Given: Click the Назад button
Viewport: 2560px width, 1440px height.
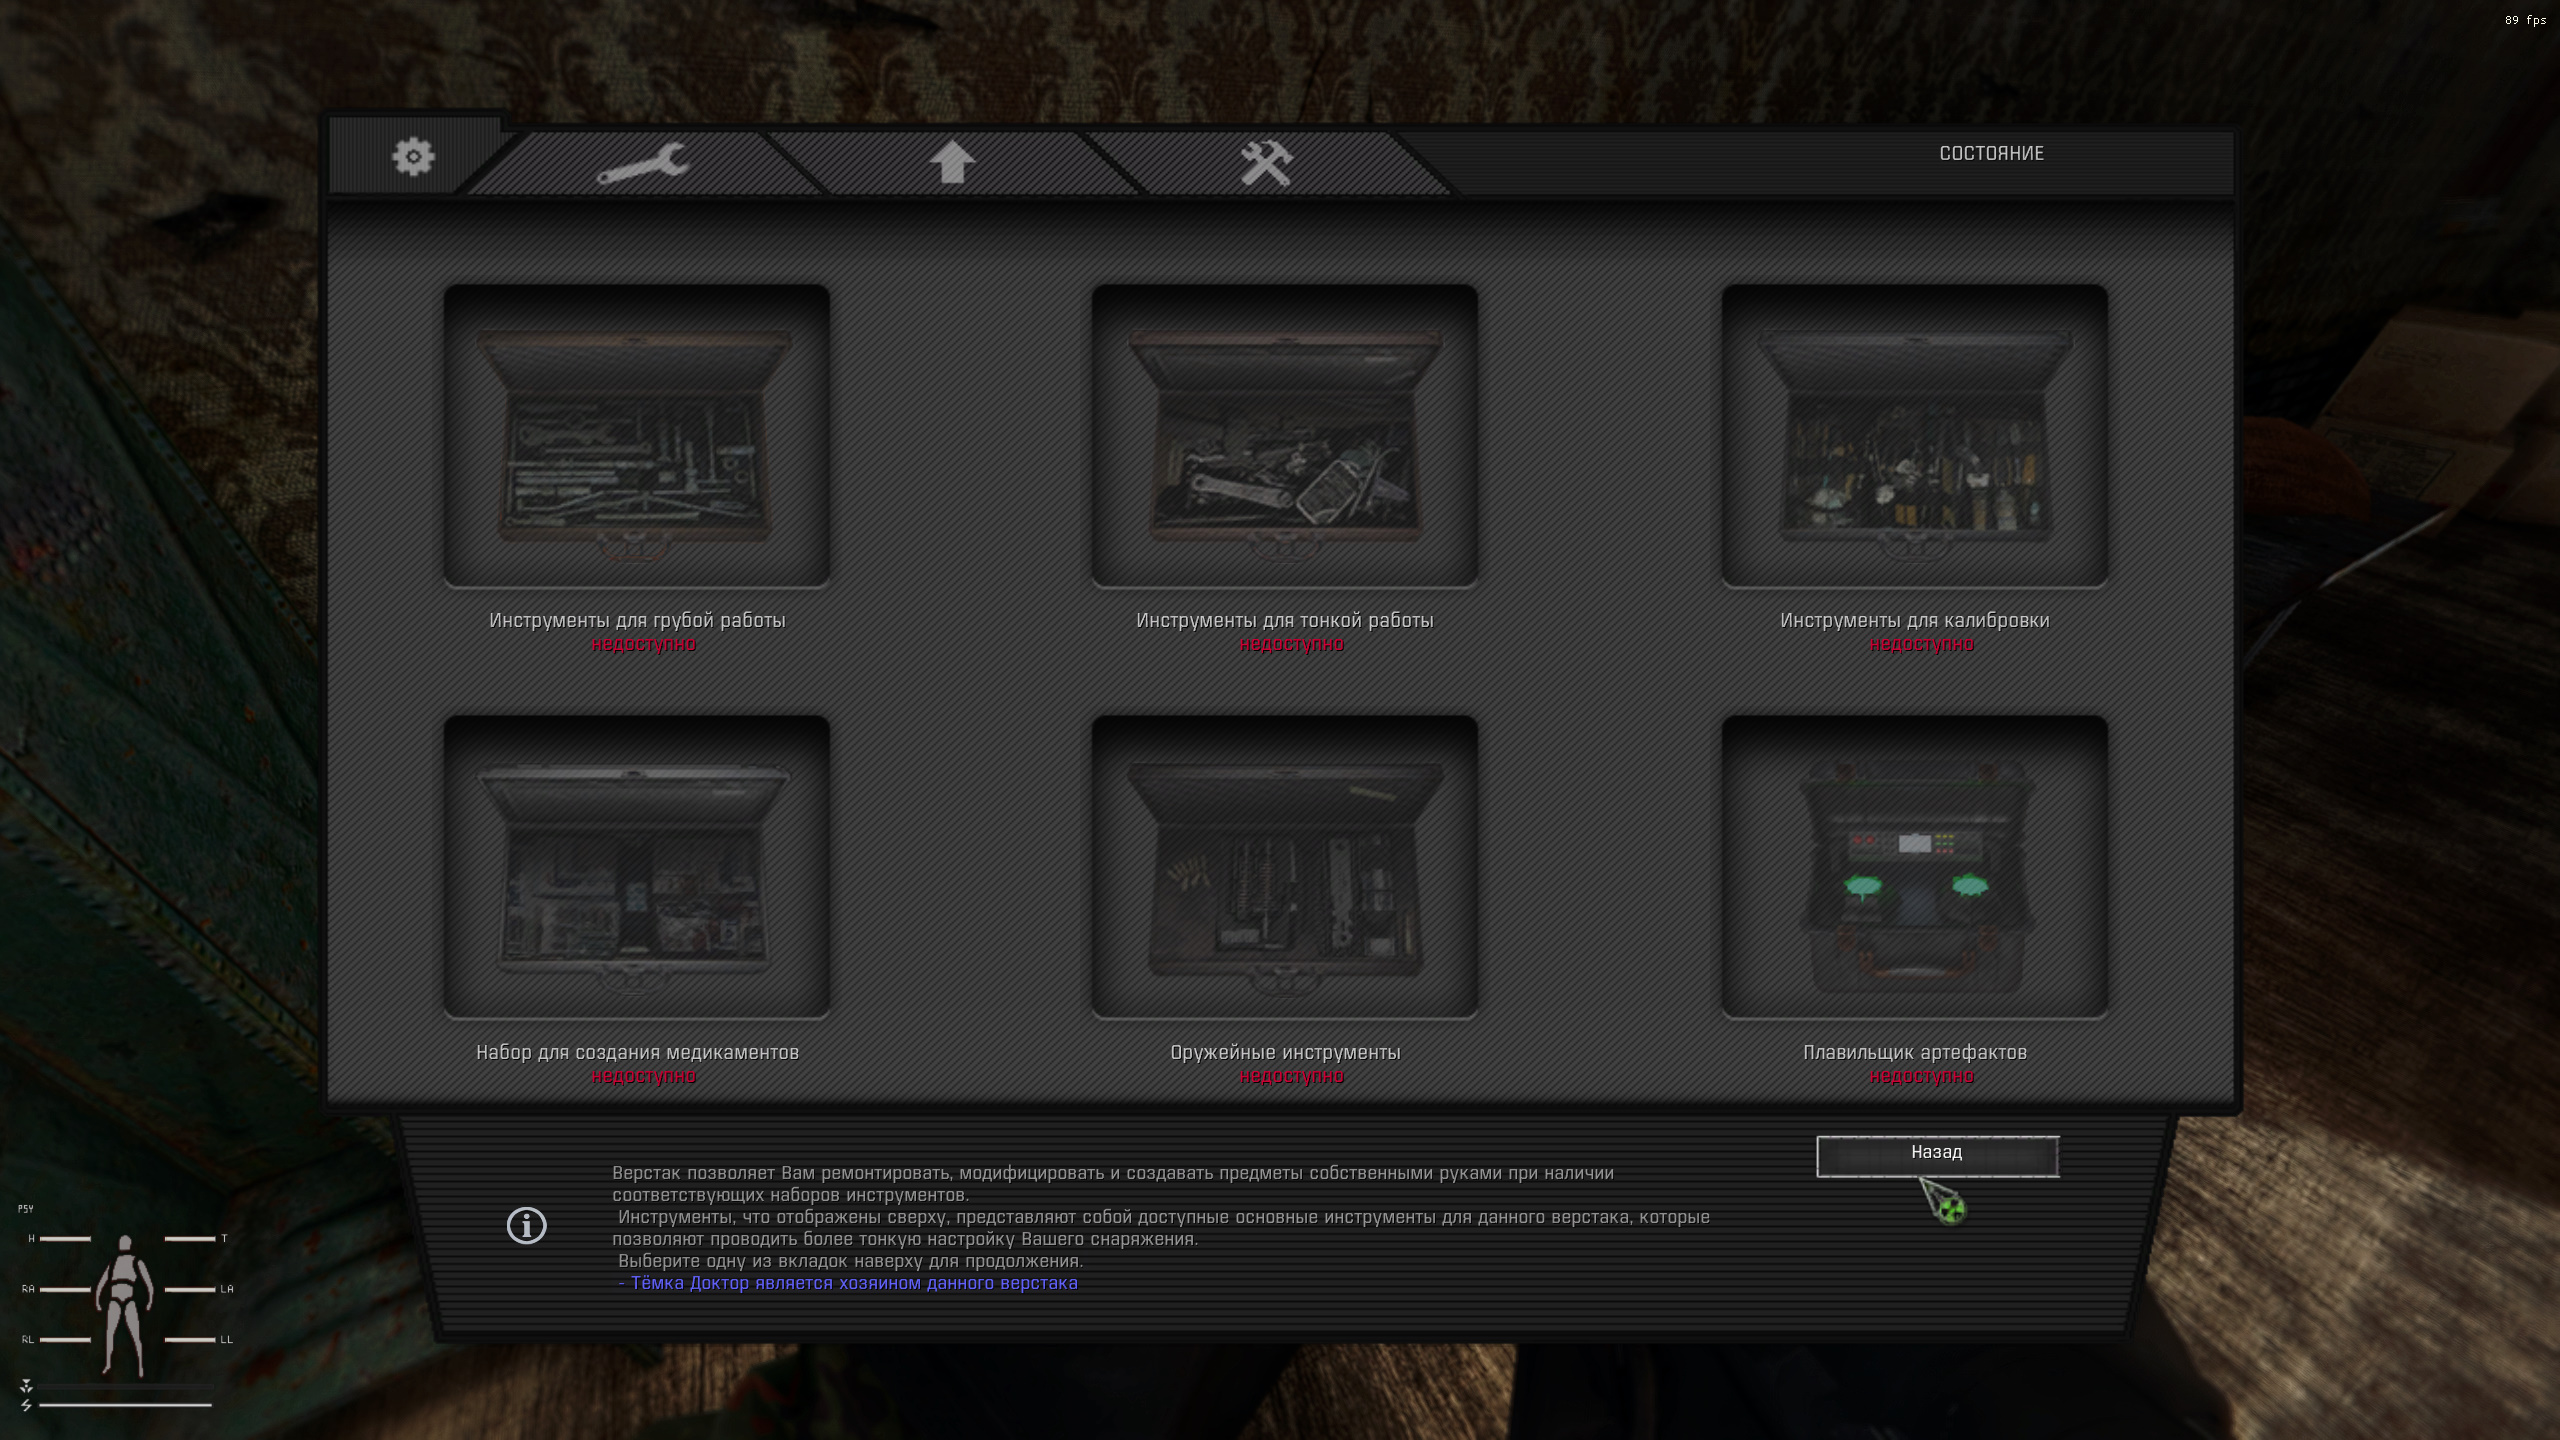Looking at the screenshot, I should (1936, 1155).
